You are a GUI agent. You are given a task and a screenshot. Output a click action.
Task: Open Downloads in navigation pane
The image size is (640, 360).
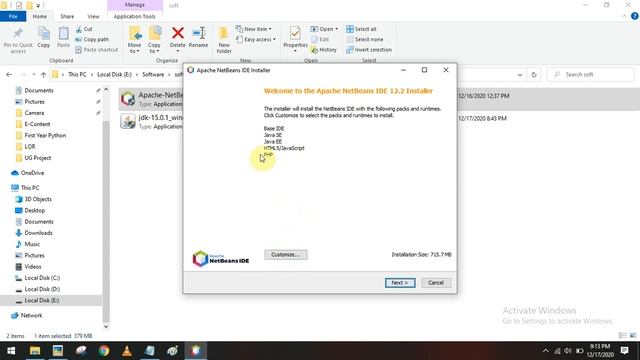coord(38,233)
